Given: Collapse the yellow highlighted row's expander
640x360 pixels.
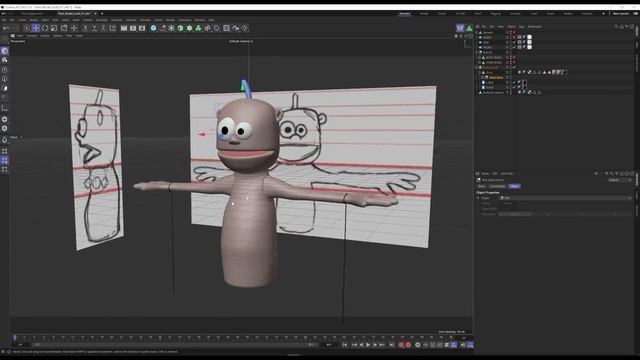Looking at the screenshot, I should (482, 78).
